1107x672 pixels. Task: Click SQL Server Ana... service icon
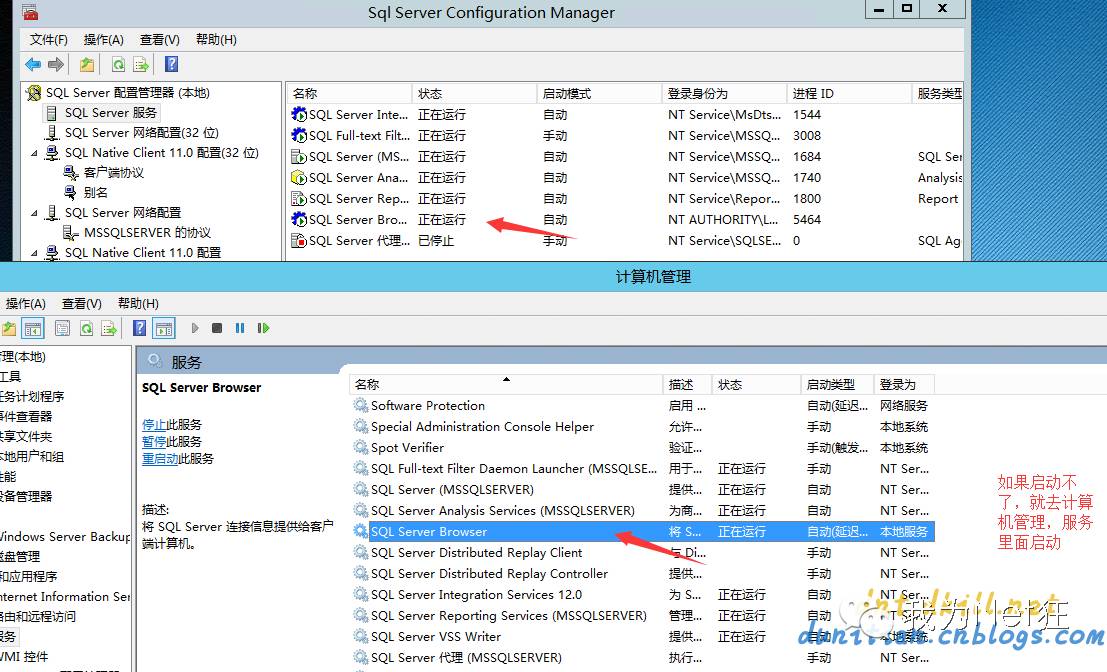[299, 178]
